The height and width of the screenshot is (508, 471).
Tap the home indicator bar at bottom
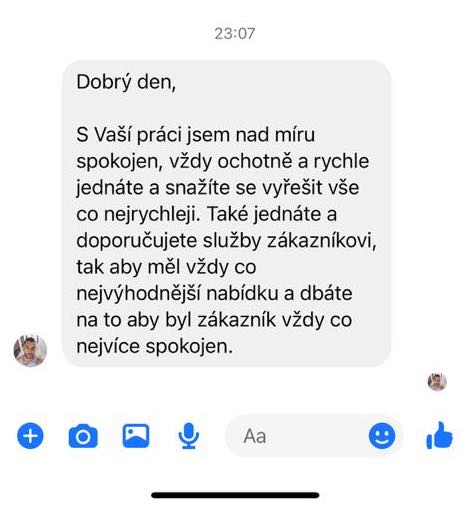pos(235,495)
